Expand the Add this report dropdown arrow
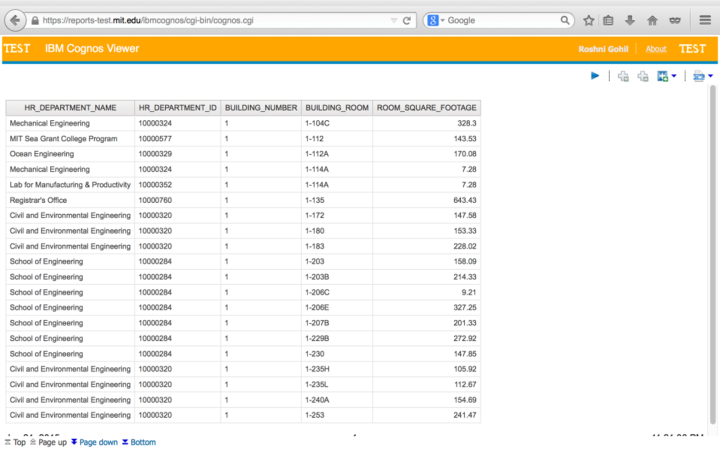The height and width of the screenshot is (450, 720). coord(674,76)
